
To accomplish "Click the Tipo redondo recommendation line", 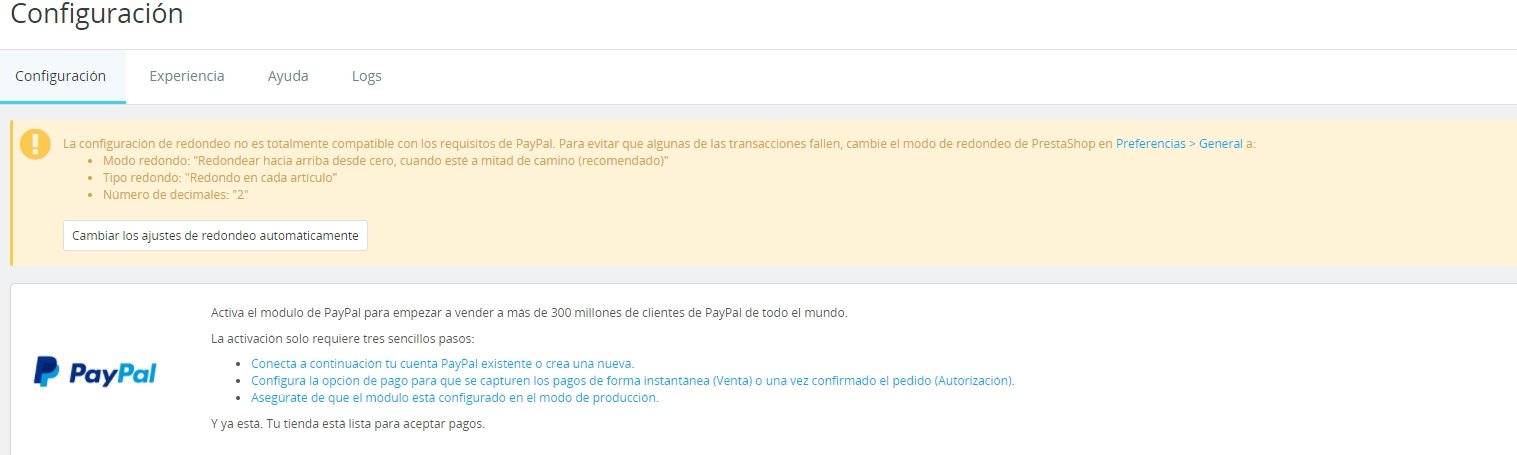I will coord(220,178).
